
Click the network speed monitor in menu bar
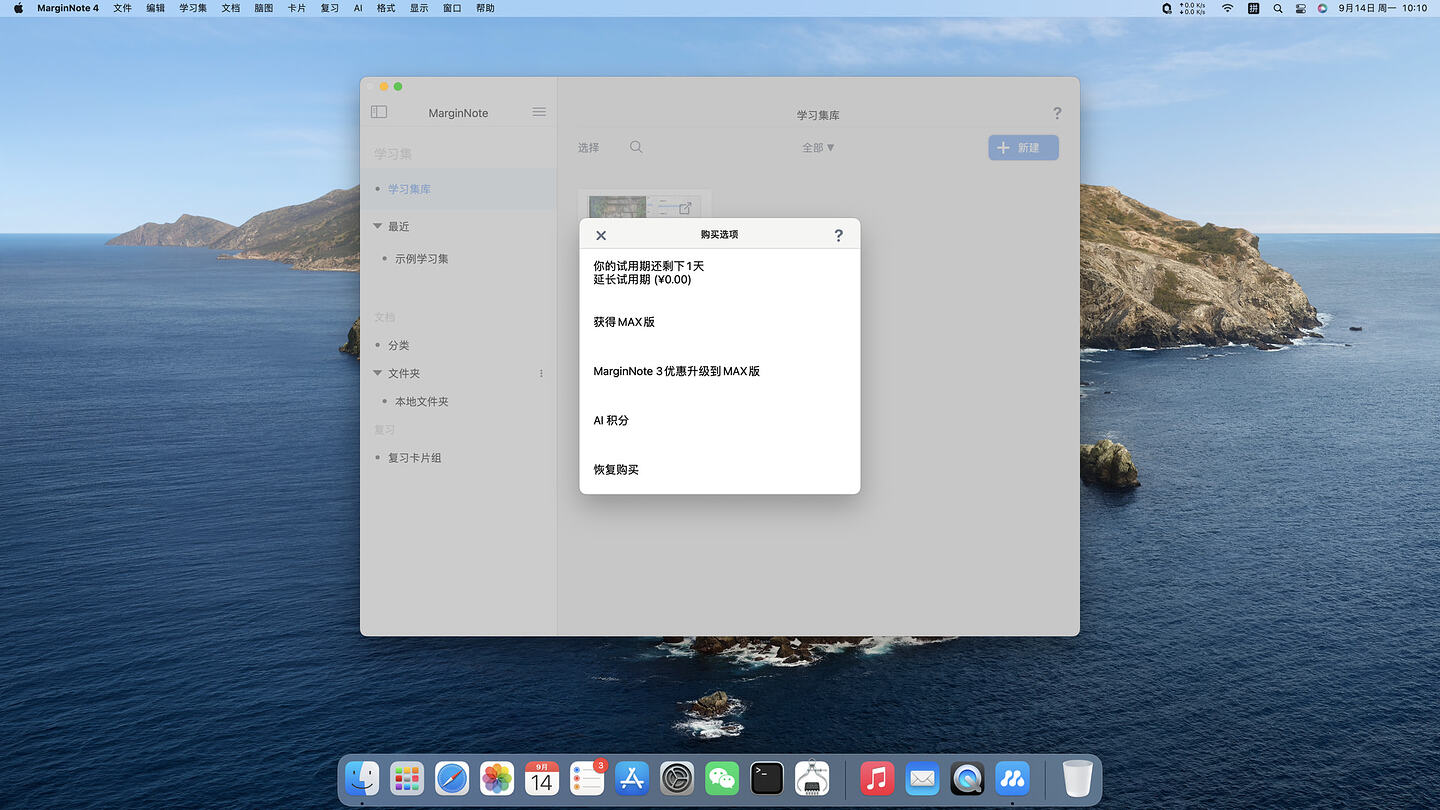1193,8
